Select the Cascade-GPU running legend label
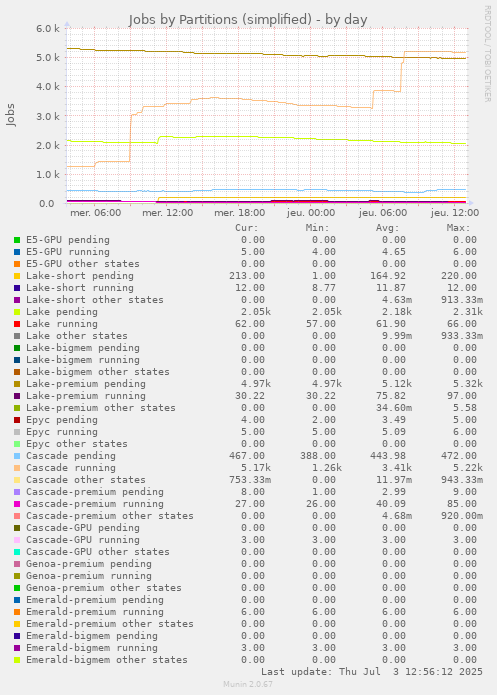 point(83,540)
